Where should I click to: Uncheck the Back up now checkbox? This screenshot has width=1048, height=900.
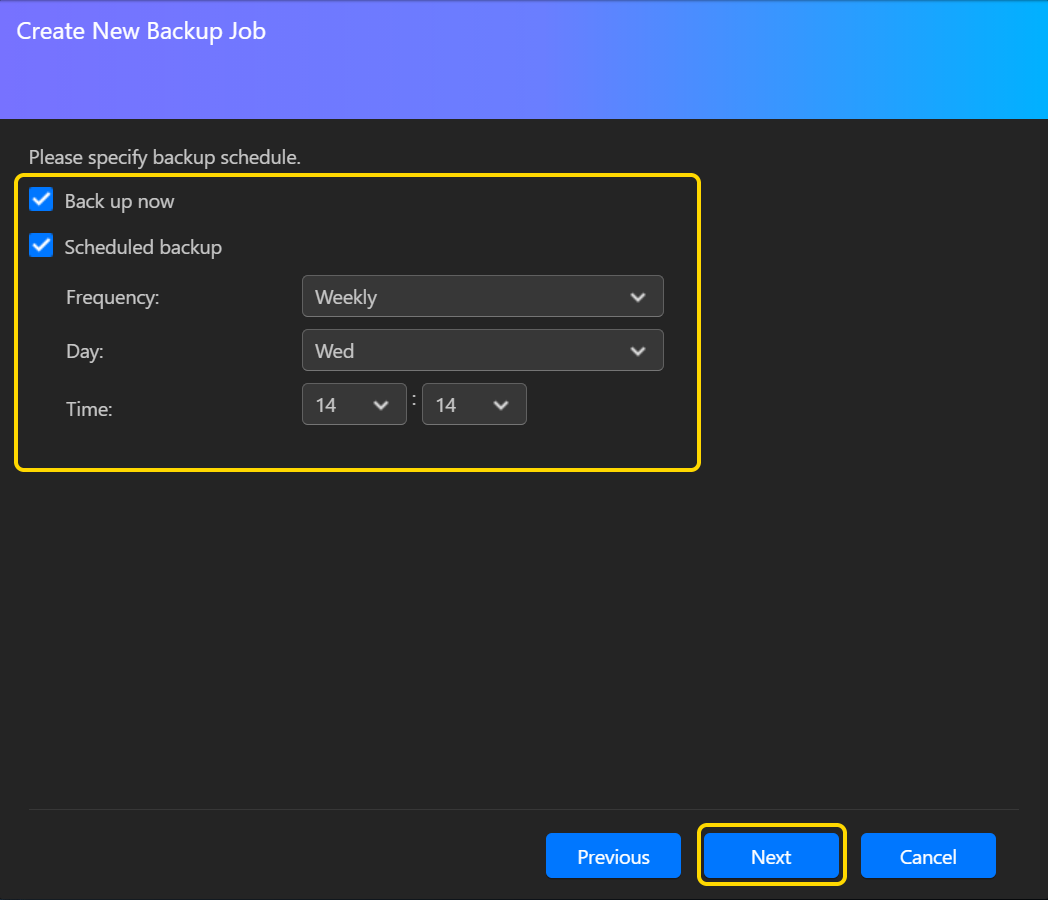click(41, 200)
